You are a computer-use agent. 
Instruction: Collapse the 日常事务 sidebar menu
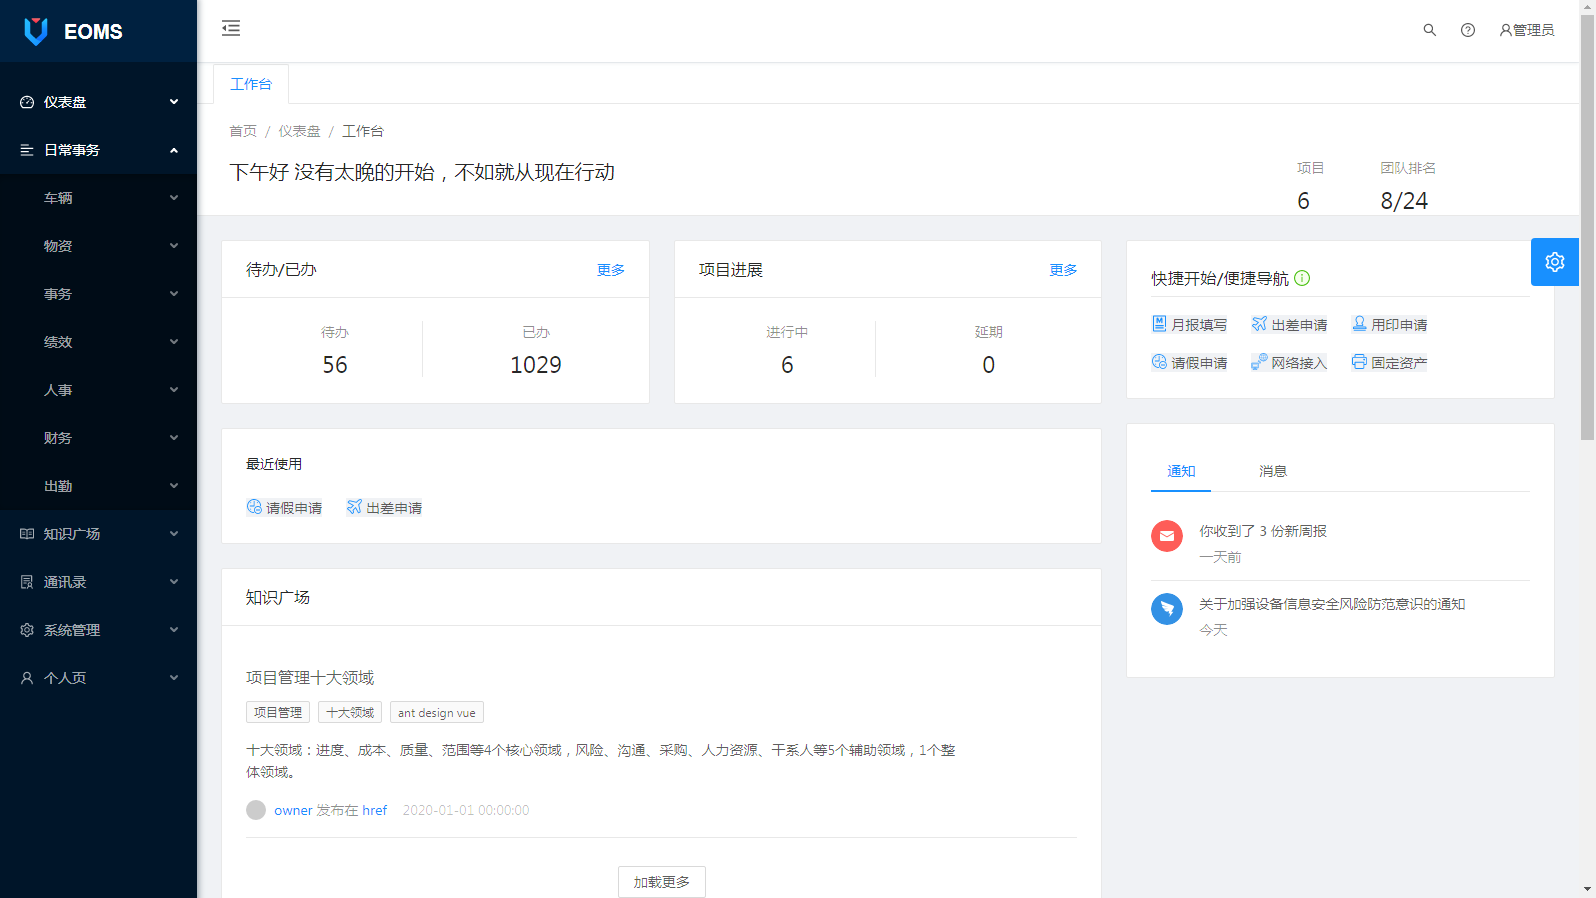(98, 150)
